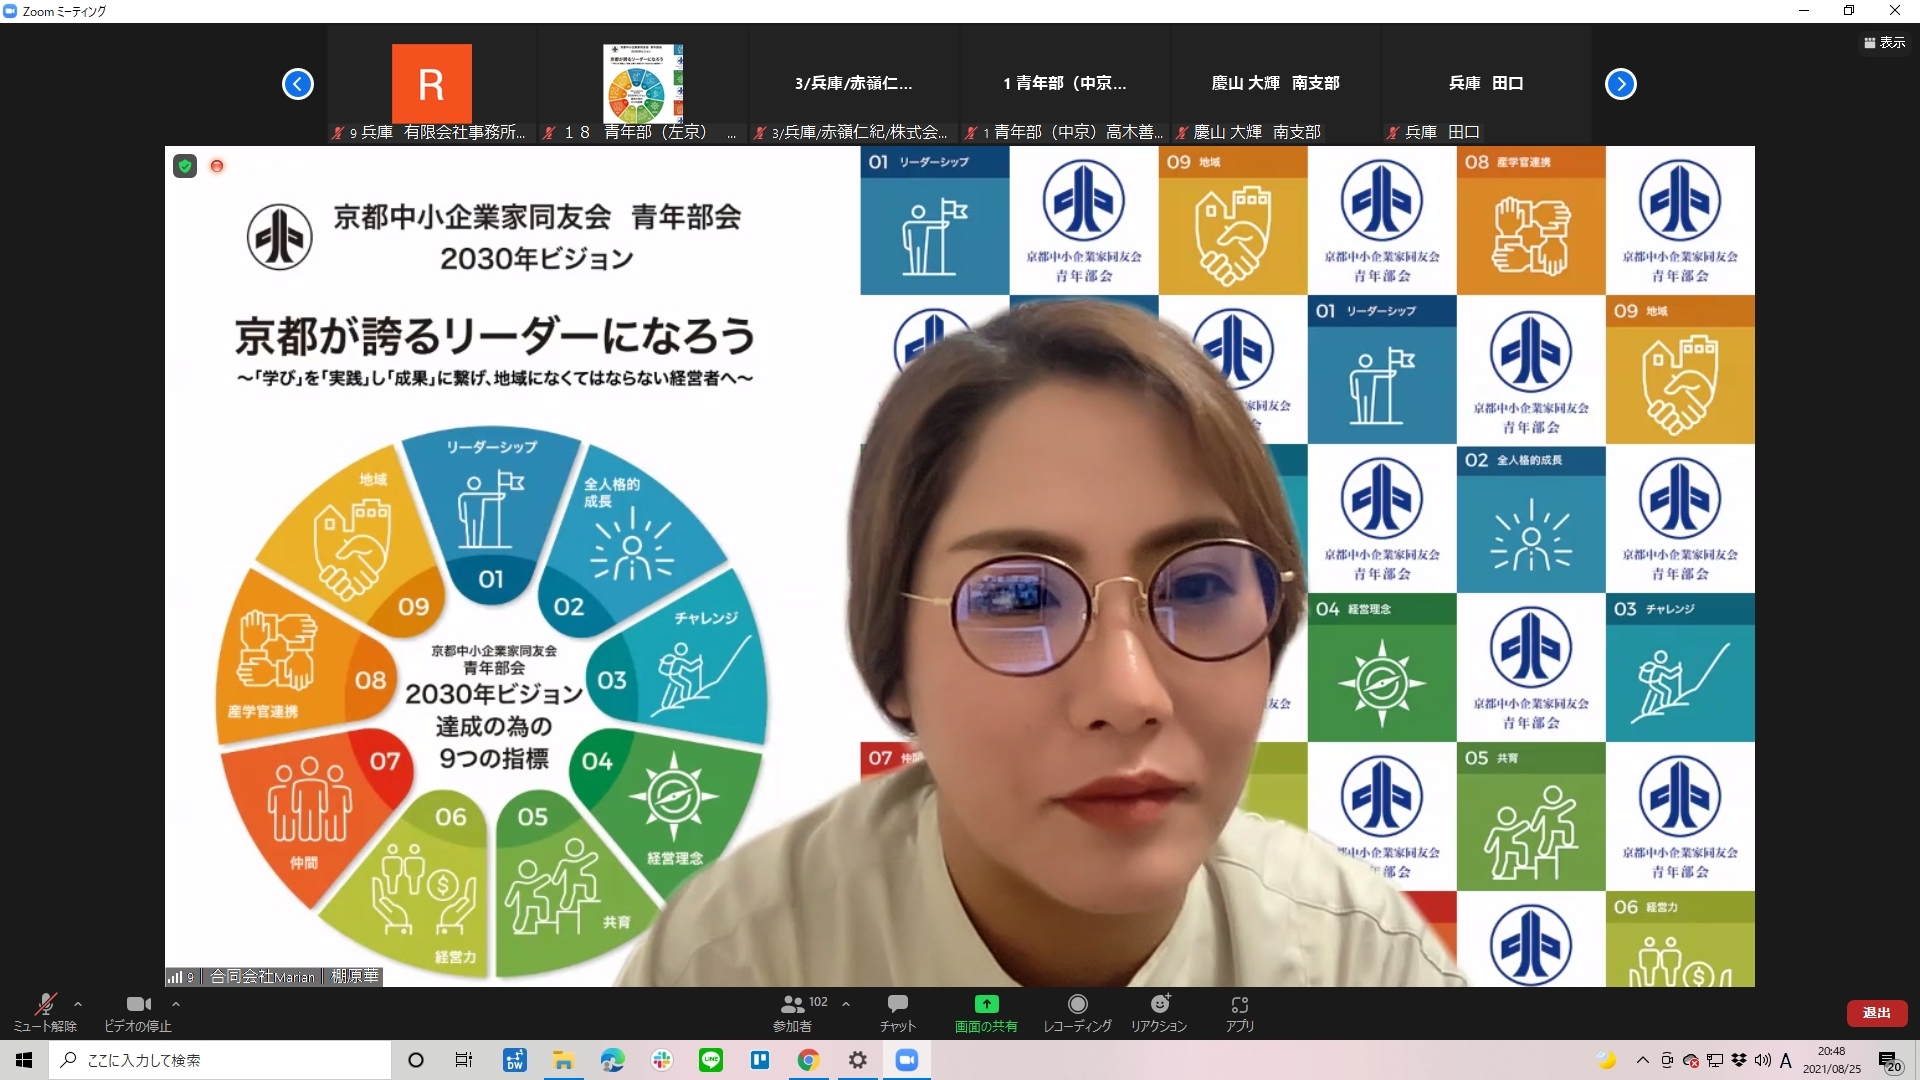Viewport: 1920px width, 1080px height.
Task: Select participant tile 3/兵庫/赤嶺仁
Action: 854,84
